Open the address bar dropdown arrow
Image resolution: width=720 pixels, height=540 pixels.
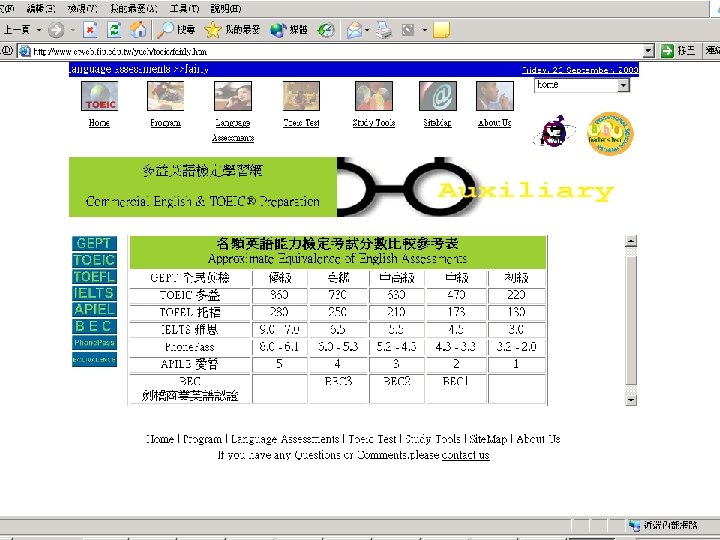pos(648,51)
